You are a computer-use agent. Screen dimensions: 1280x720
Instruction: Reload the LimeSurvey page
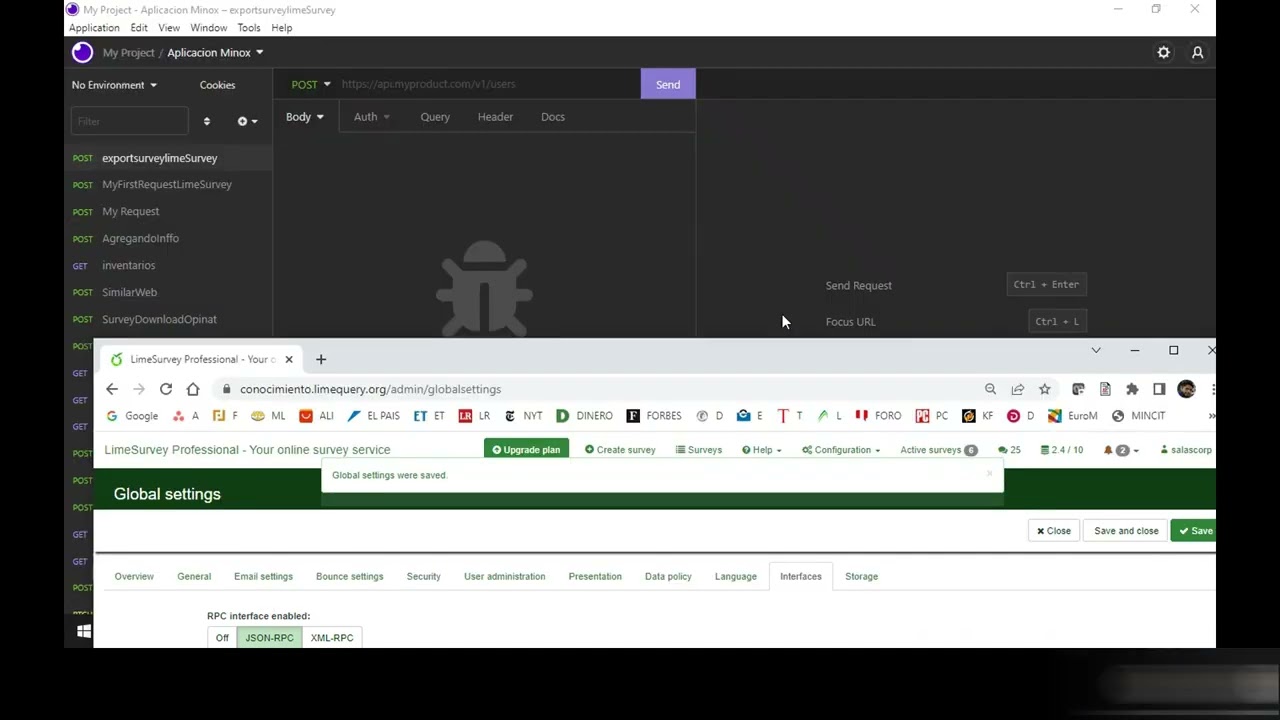coord(166,389)
